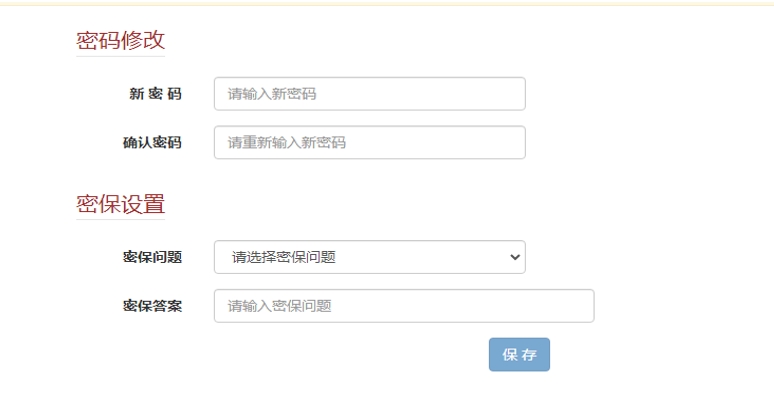The image size is (774, 411).
Task: Save the password and security settings
Action: click(519, 355)
